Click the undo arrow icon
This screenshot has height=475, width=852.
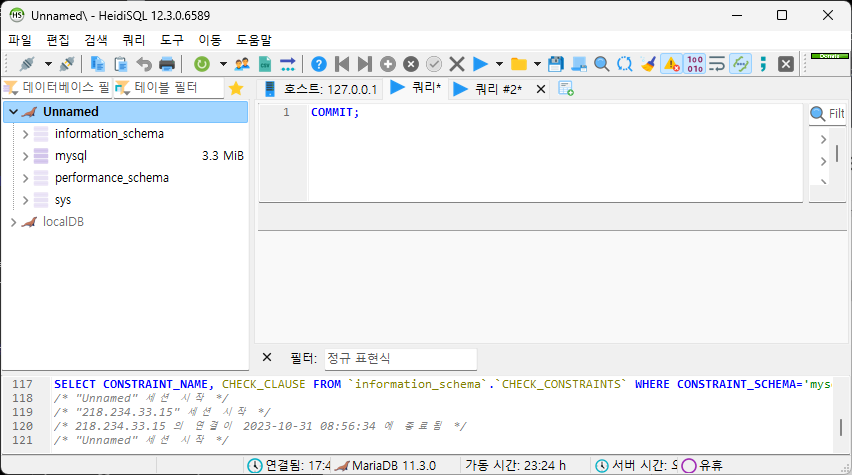coord(144,64)
